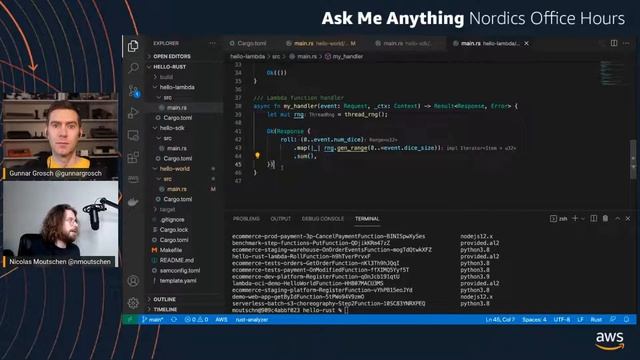
Task: Open the Makefile in explorer
Action: (x=171, y=250)
